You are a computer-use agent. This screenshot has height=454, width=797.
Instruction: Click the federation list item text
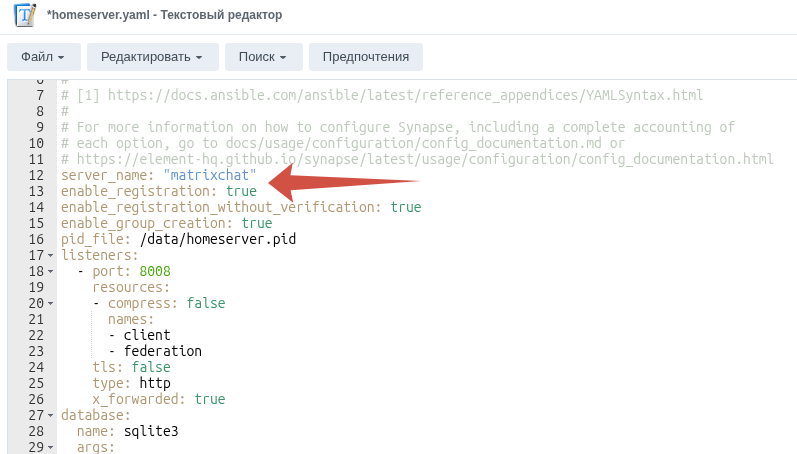(x=162, y=352)
